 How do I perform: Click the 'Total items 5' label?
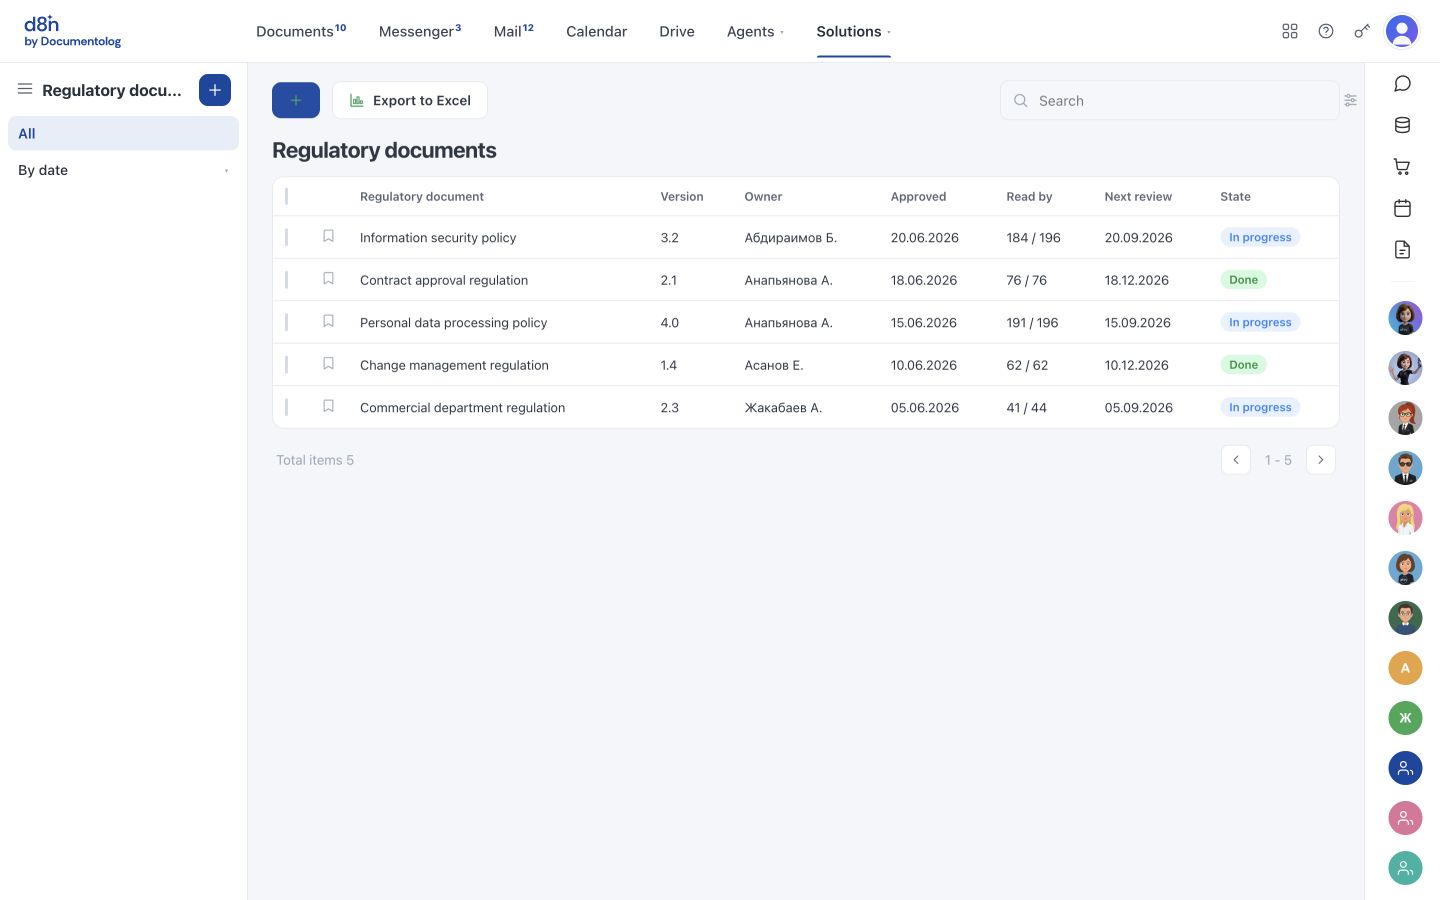click(x=315, y=460)
